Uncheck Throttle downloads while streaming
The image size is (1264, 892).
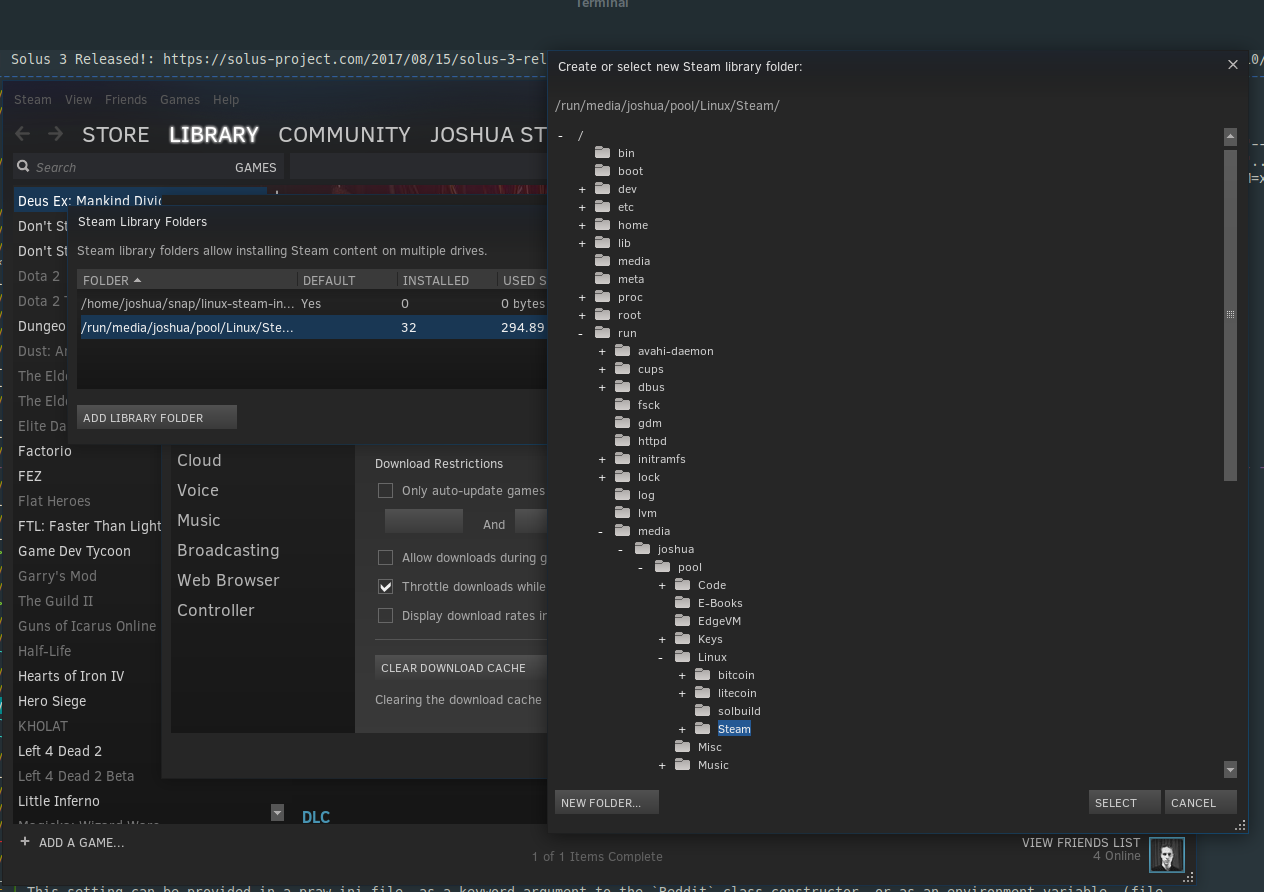385,586
